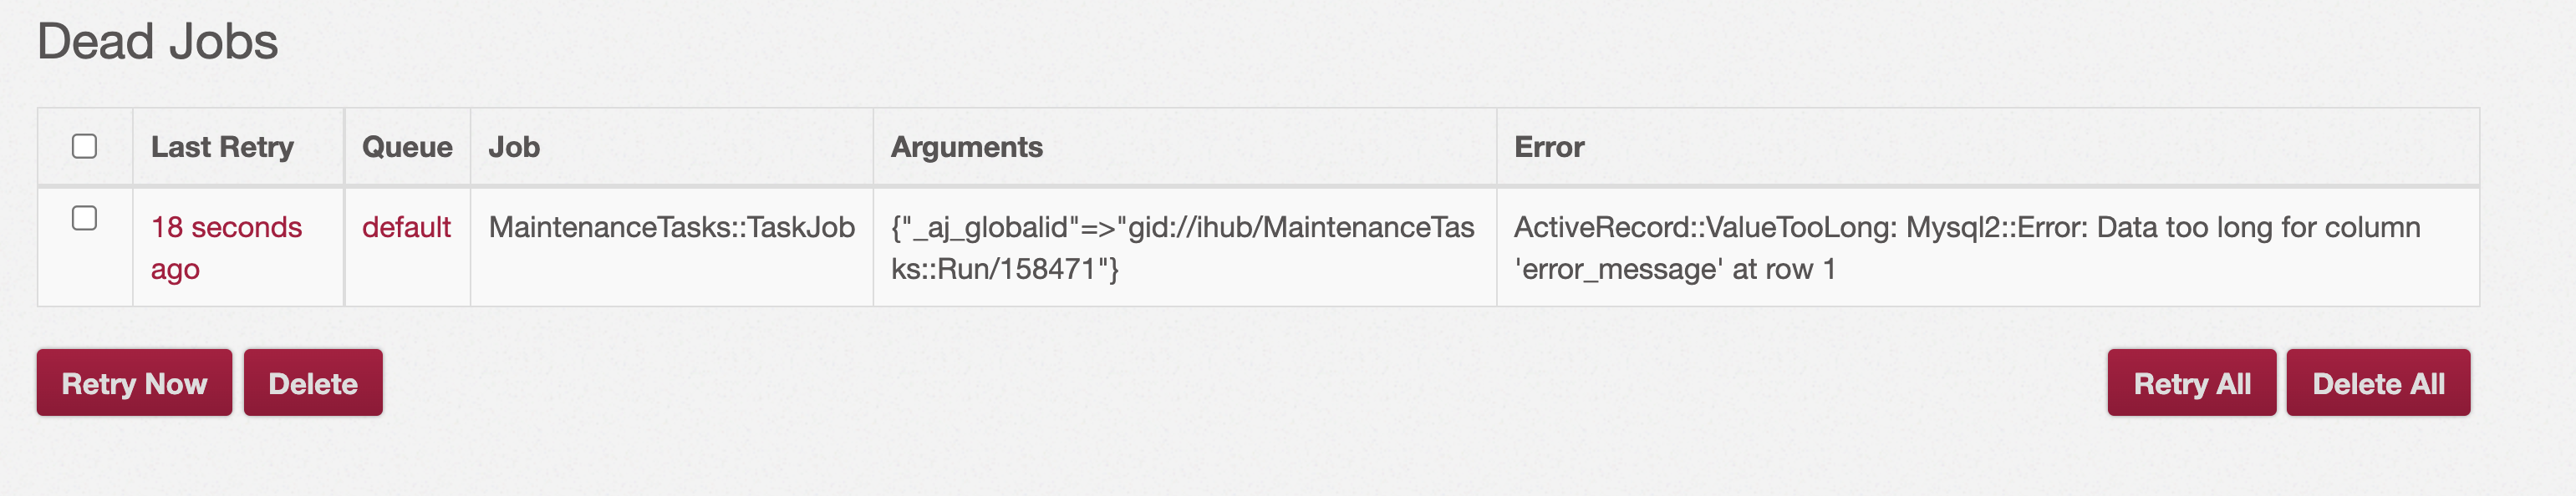Click the Job column header
2576x496 pixels.
pyautogui.click(x=512, y=146)
